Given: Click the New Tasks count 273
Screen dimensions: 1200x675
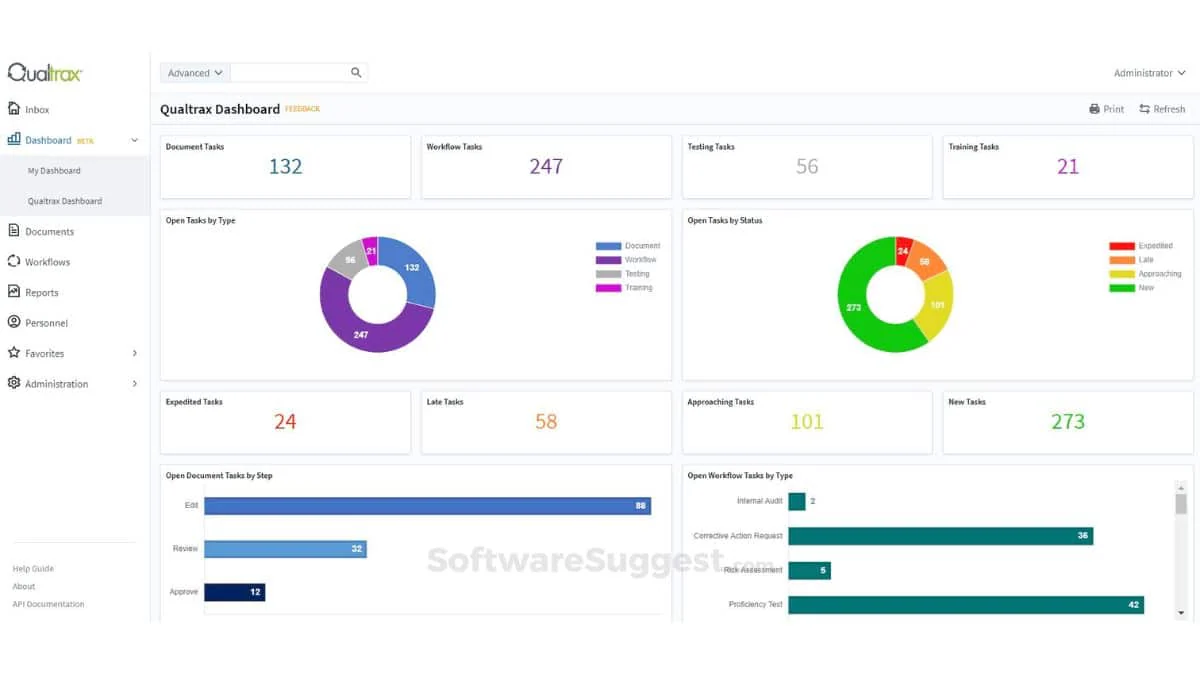Looking at the screenshot, I should [x=1068, y=422].
